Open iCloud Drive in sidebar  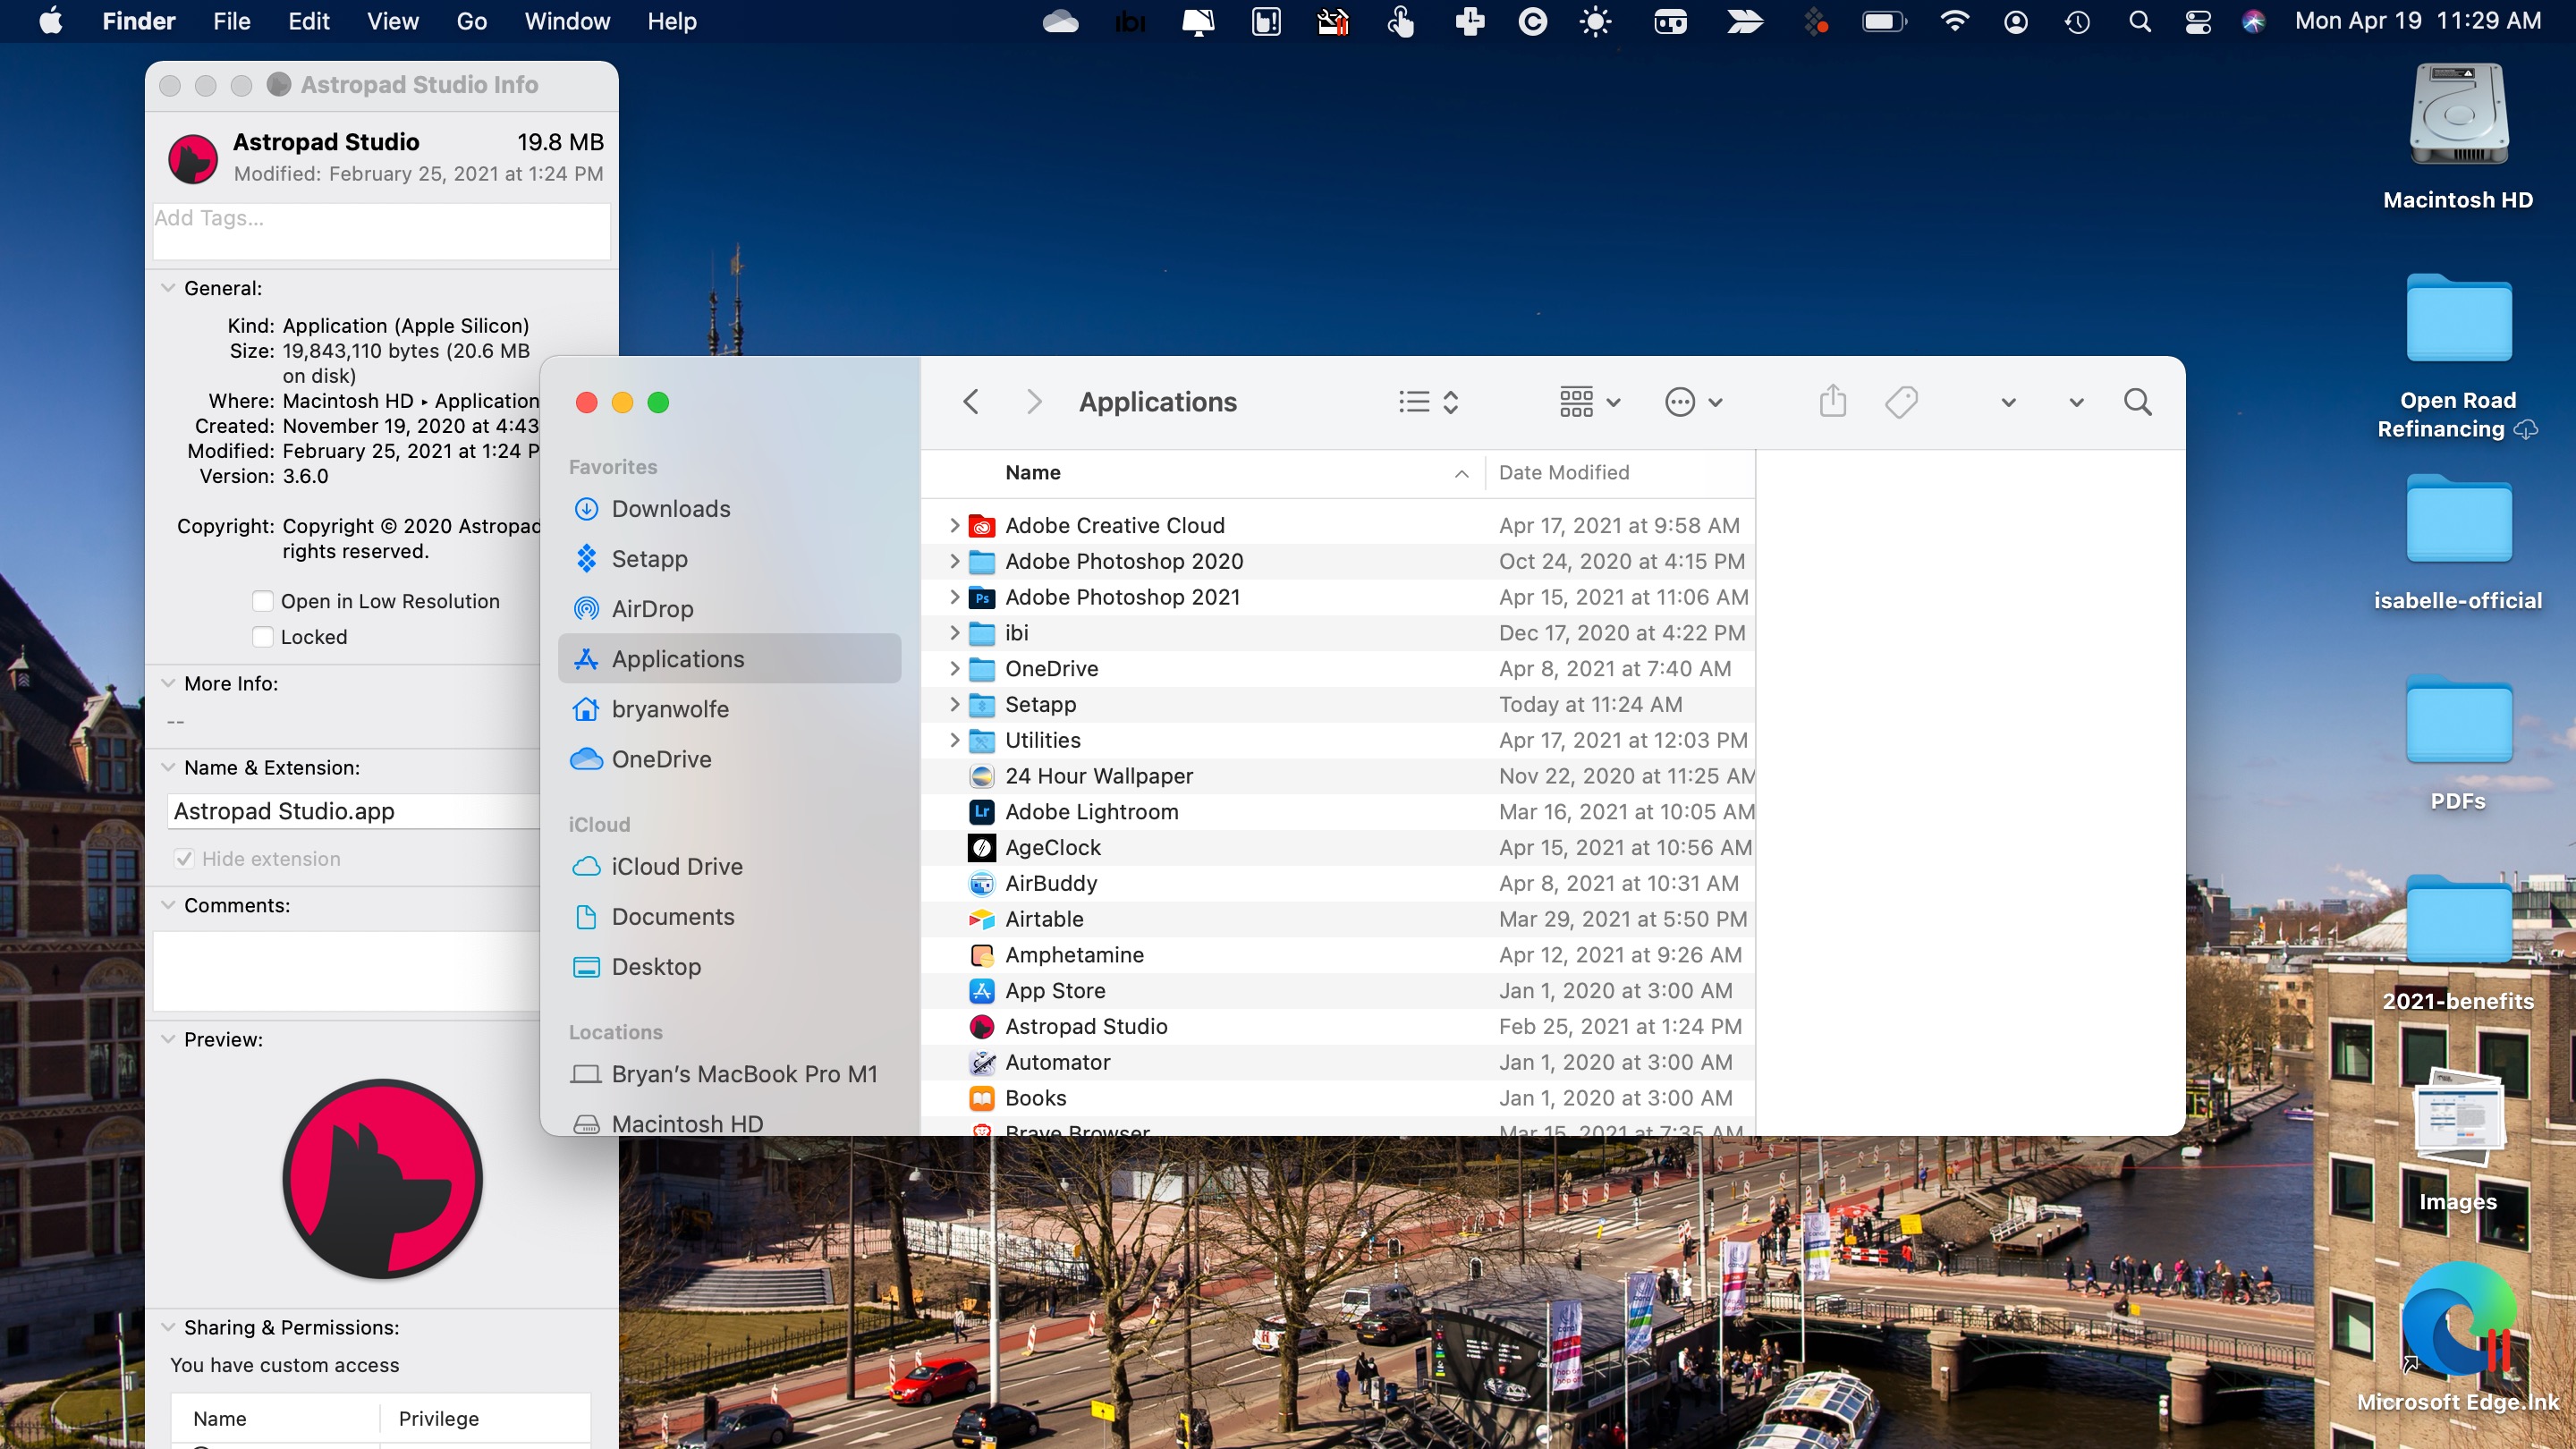coord(729,866)
